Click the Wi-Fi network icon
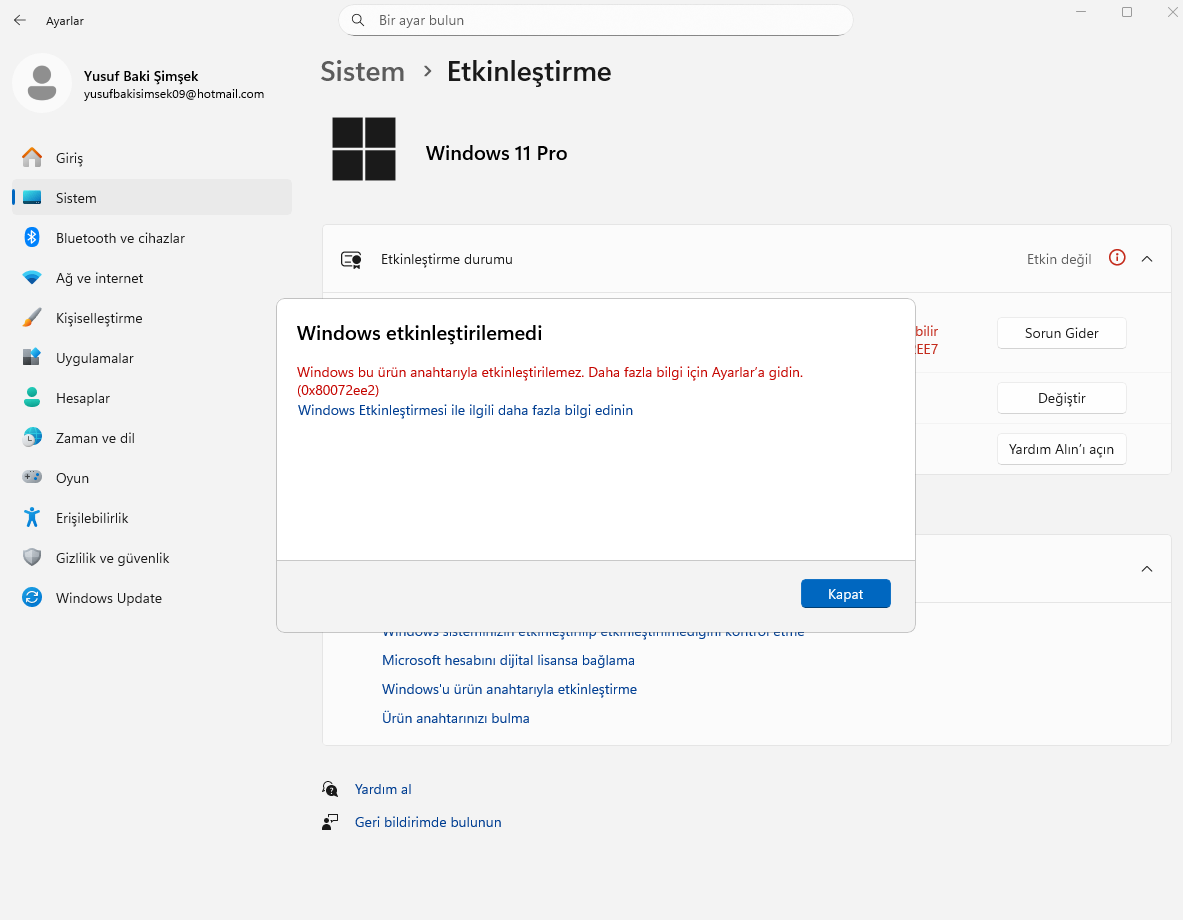 pyautogui.click(x=32, y=278)
